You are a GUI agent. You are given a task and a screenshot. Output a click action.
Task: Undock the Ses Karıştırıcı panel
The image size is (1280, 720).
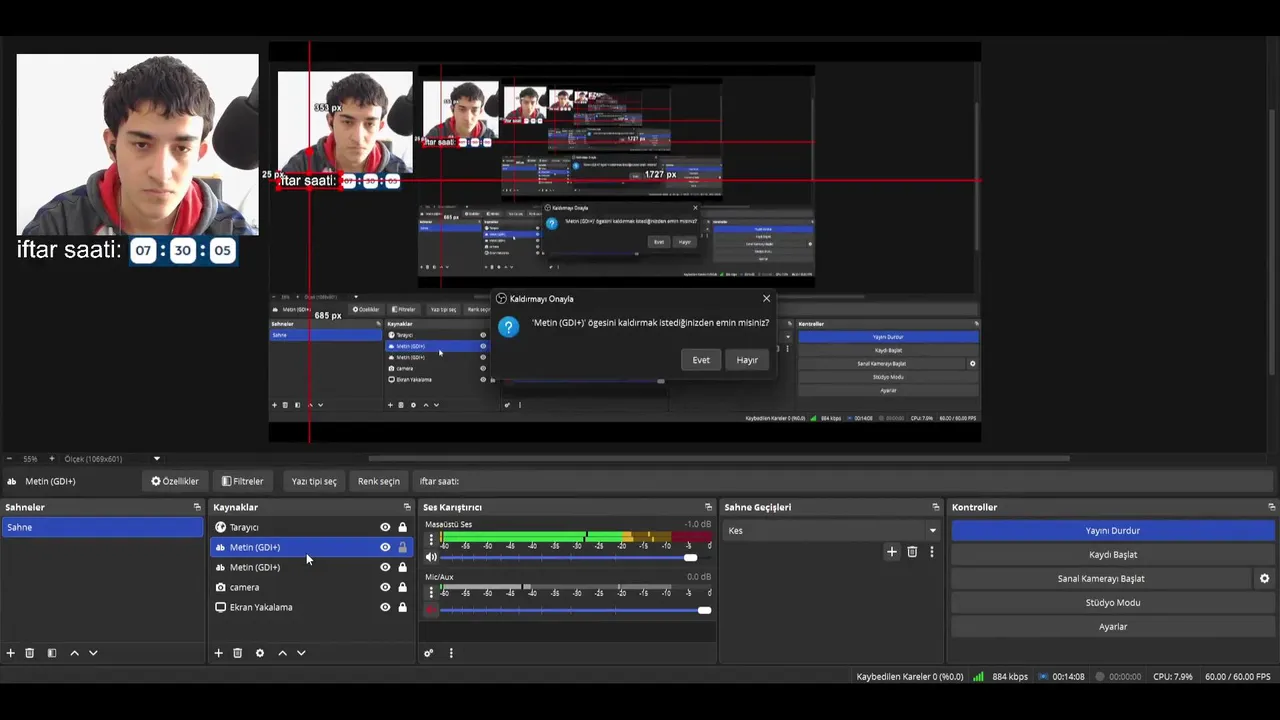[708, 507]
